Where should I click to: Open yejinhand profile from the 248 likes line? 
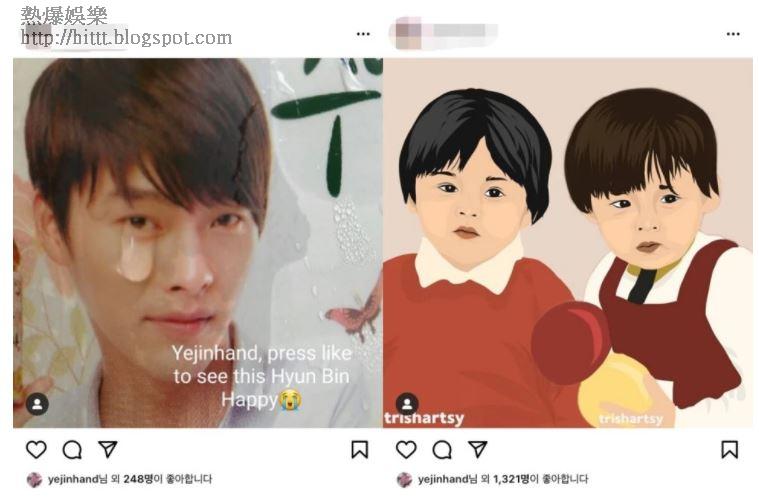tap(73, 479)
